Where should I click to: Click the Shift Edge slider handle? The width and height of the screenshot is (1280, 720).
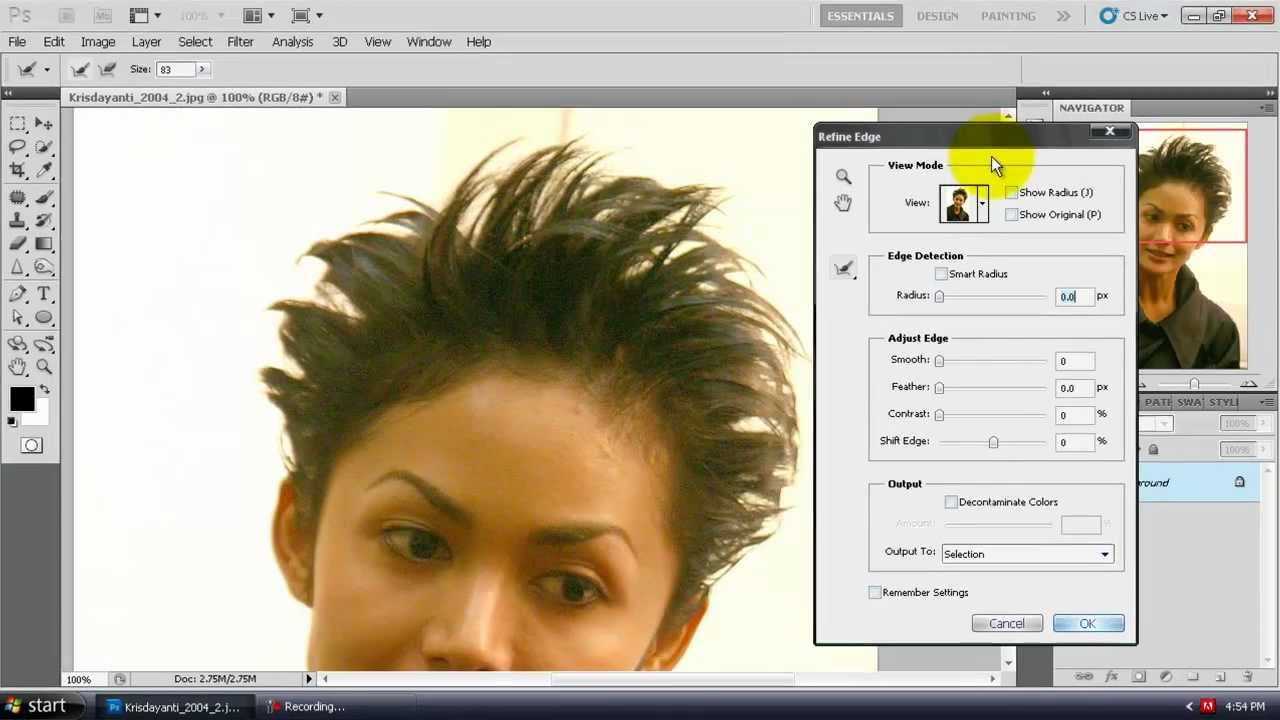(x=993, y=442)
